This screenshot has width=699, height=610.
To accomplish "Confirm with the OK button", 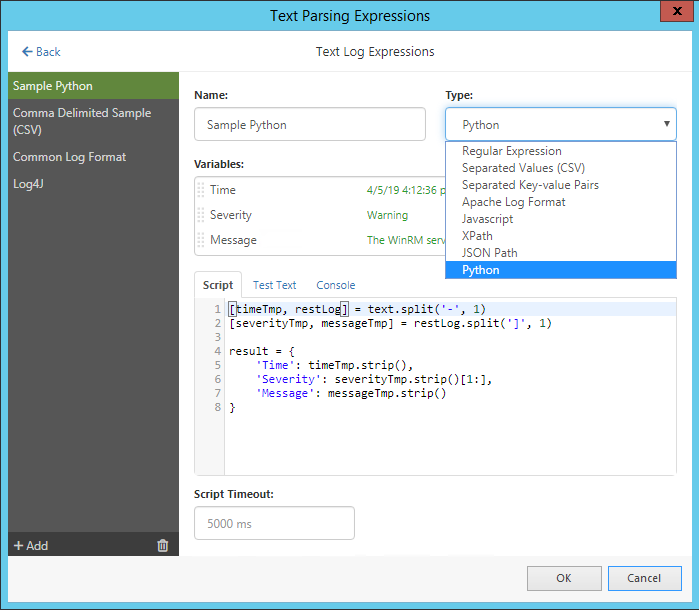I will (x=564, y=578).
